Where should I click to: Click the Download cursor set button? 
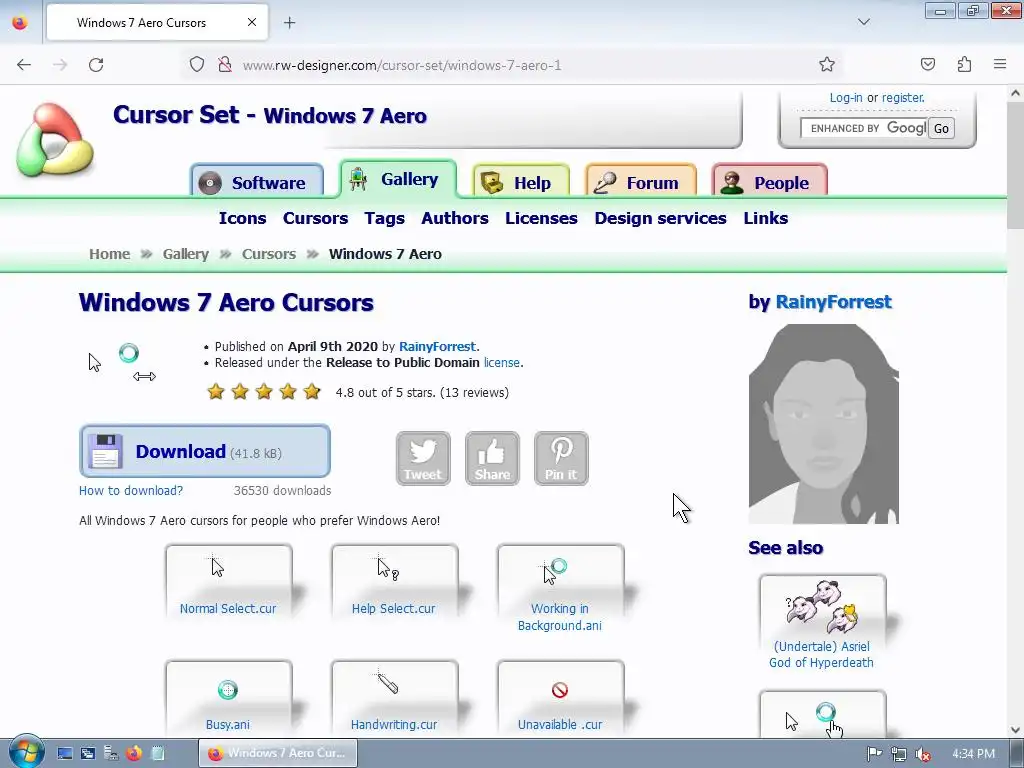pyautogui.click(x=205, y=451)
